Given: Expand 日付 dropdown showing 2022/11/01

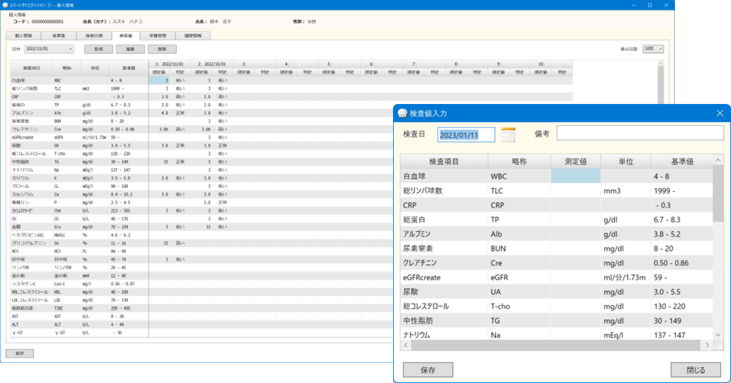Looking at the screenshot, I should tap(48, 49).
